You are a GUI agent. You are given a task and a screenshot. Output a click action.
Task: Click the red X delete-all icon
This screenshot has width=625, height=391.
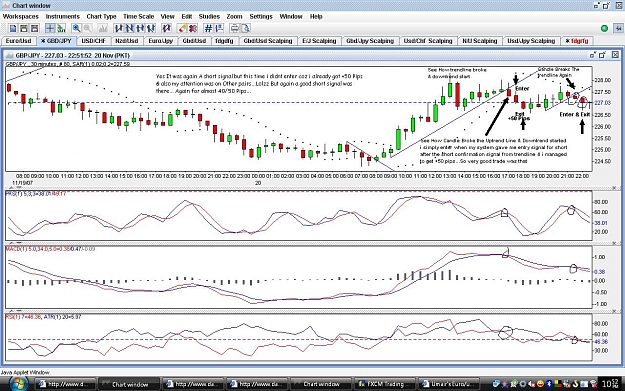tap(193, 28)
